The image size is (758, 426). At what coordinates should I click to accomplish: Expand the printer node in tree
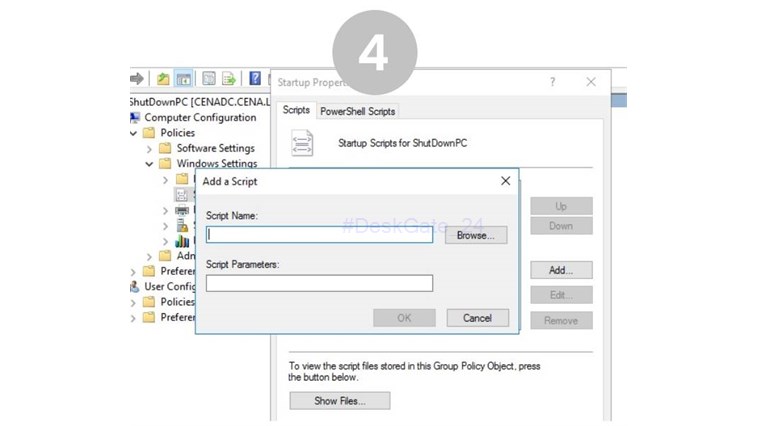click(x=165, y=211)
